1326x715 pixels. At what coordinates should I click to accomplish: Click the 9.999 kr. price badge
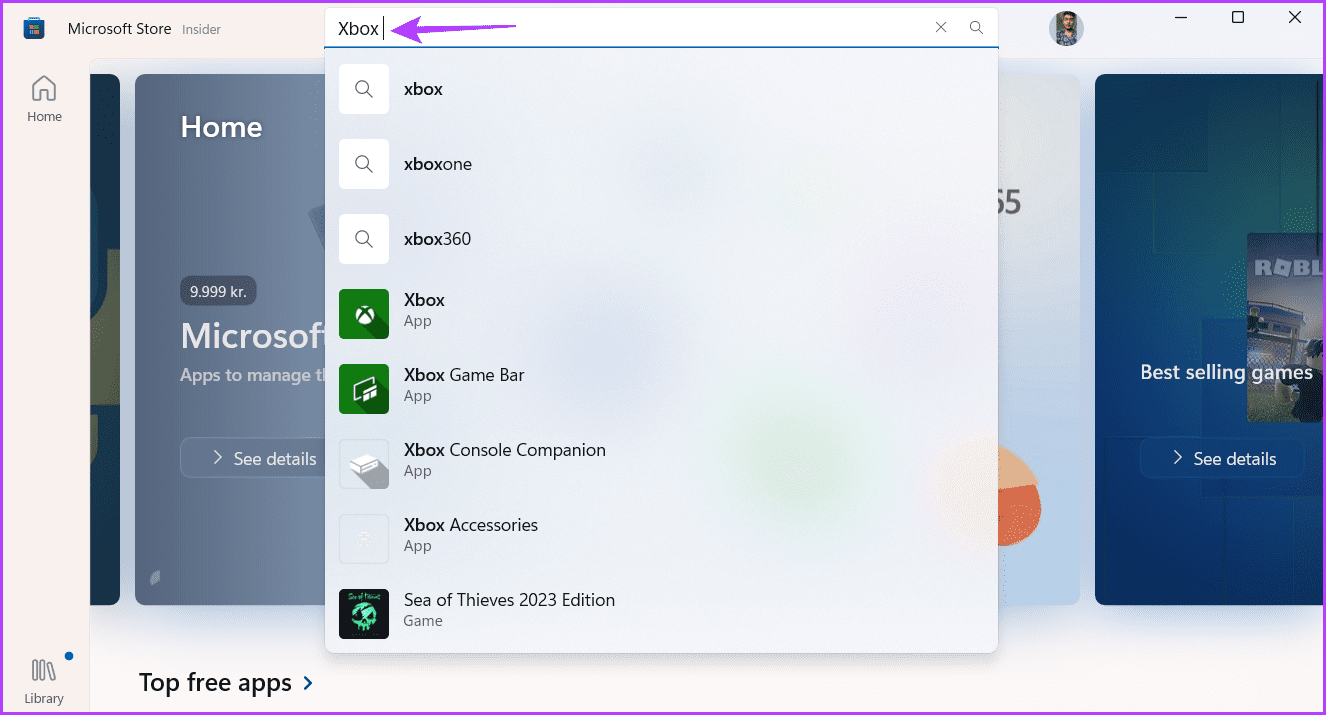219,292
